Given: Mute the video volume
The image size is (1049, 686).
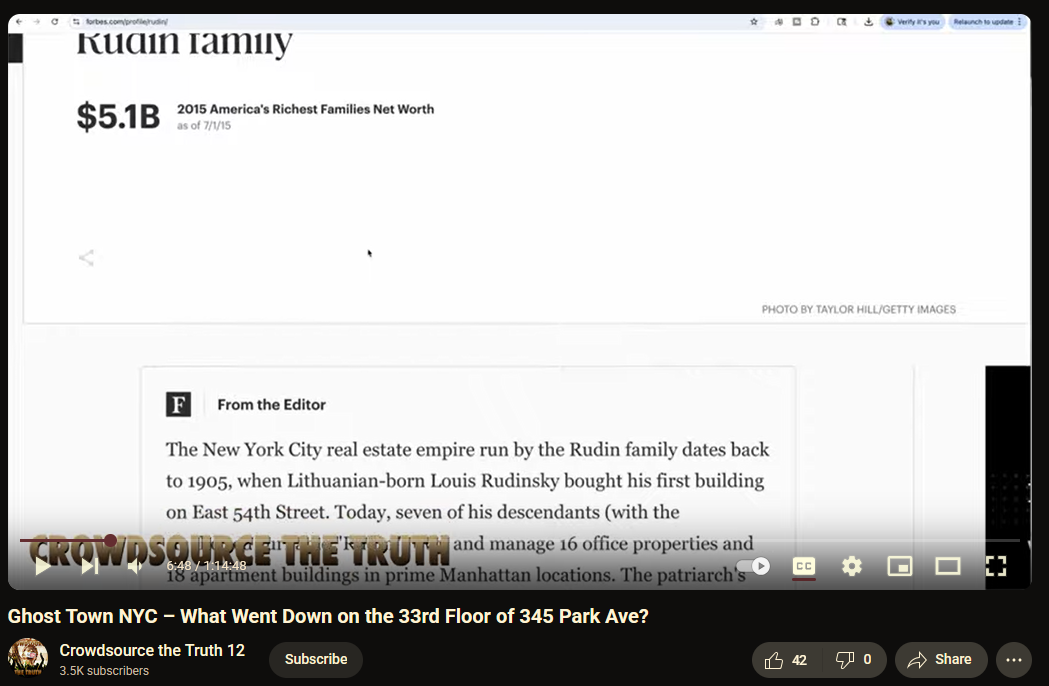Looking at the screenshot, I should click(134, 566).
